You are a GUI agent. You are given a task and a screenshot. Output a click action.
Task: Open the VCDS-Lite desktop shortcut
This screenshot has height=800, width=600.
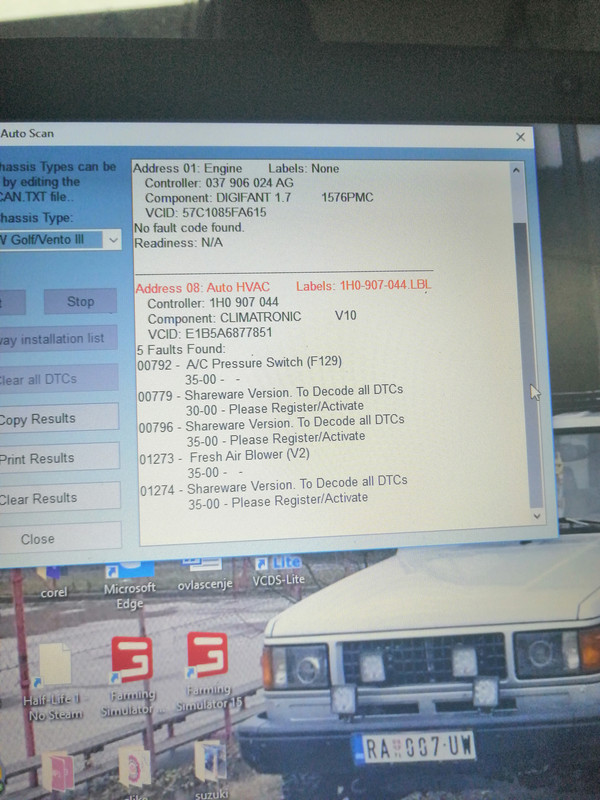tap(278, 569)
